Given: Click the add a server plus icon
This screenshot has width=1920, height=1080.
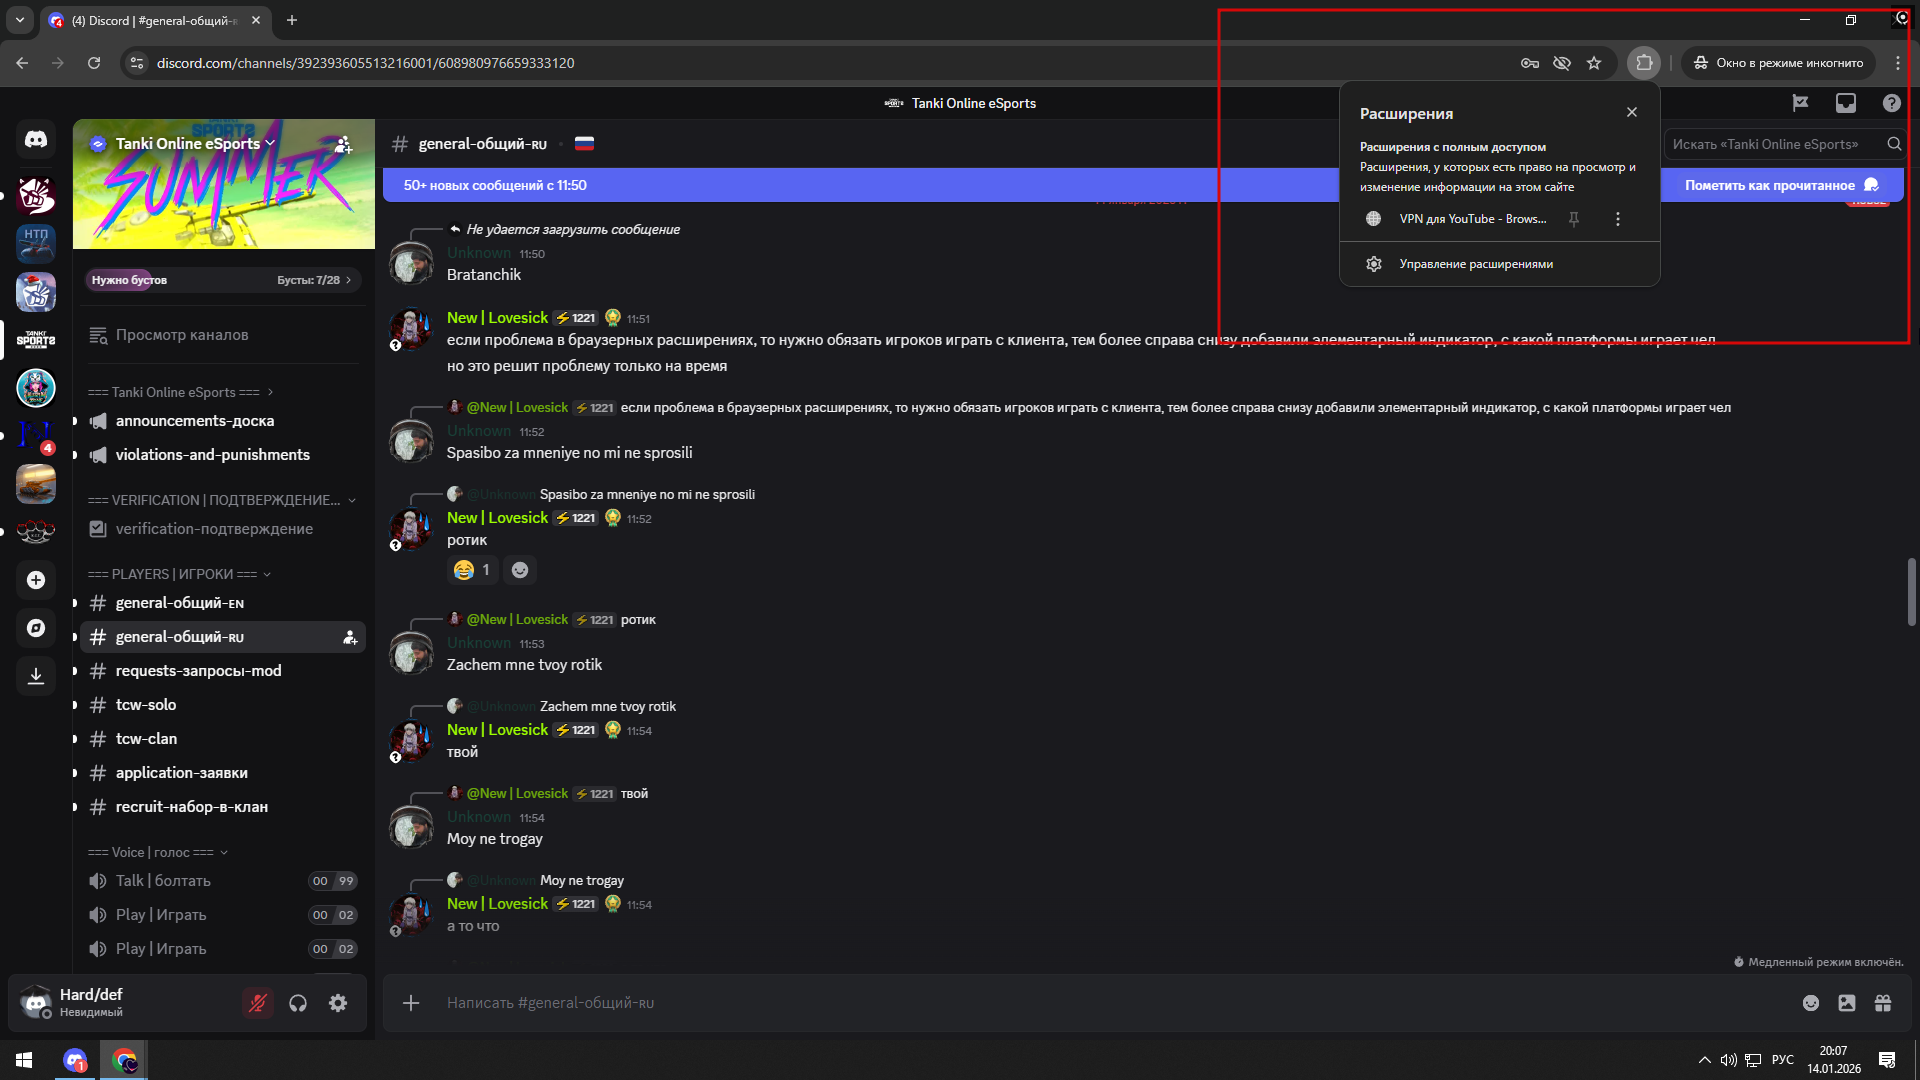Looking at the screenshot, I should click(36, 580).
